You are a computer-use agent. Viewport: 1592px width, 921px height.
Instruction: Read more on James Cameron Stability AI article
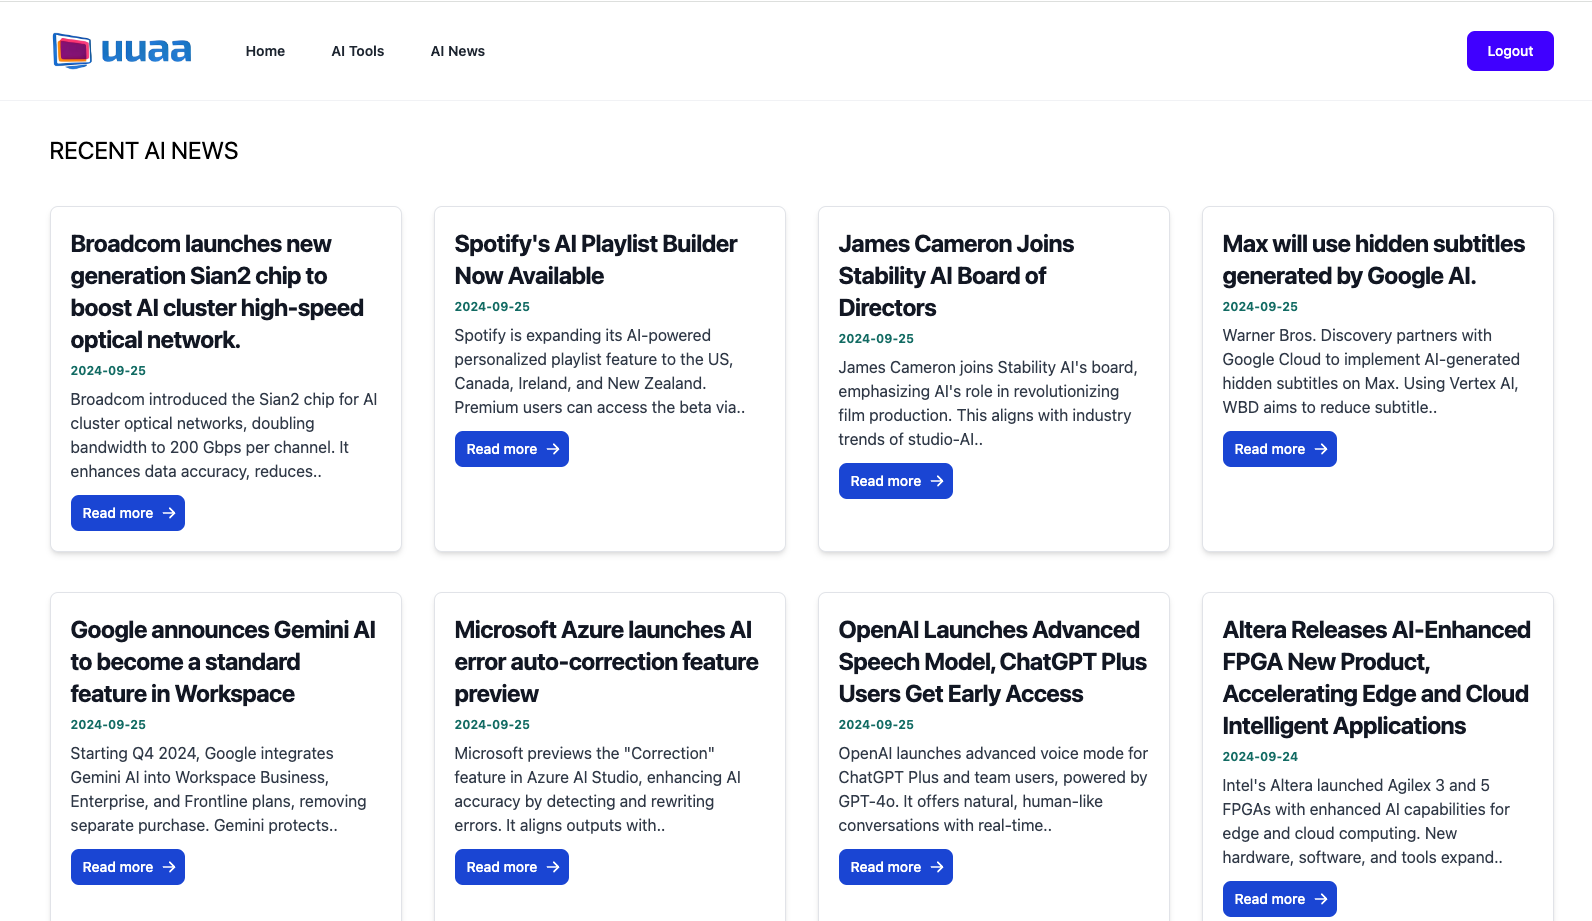896,481
